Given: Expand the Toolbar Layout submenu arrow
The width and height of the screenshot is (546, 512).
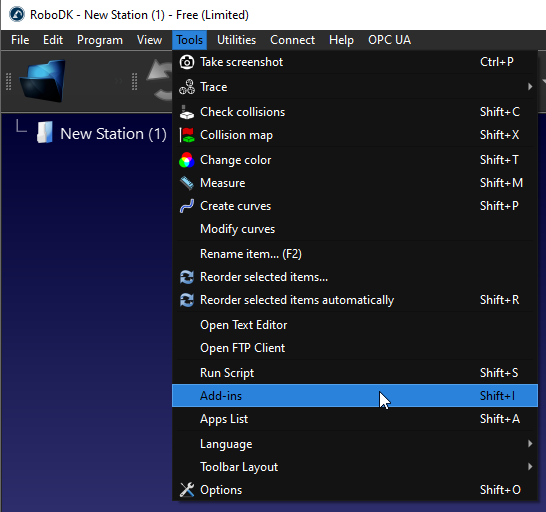Looking at the screenshot, I should coord(530,466).
